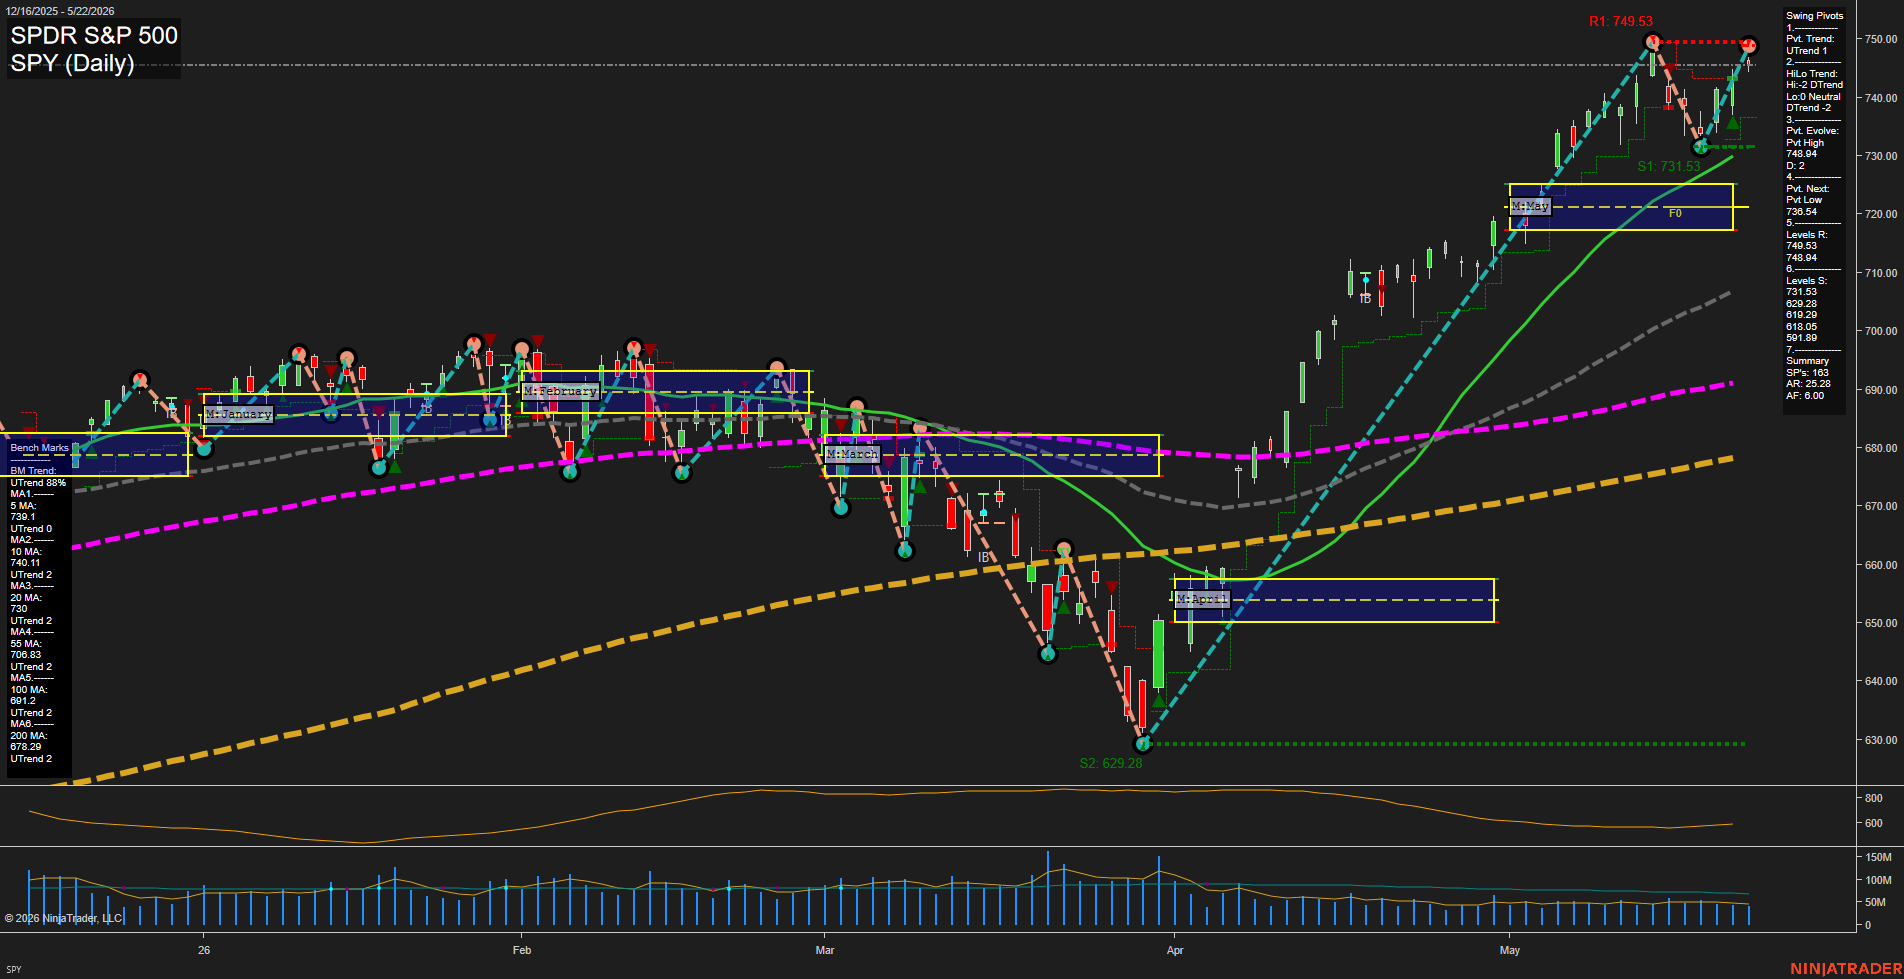The image size is (1904, 979).
Task: Click the 12/16/2025 - 5/22/2026 date range
Action: pos(59,11)
